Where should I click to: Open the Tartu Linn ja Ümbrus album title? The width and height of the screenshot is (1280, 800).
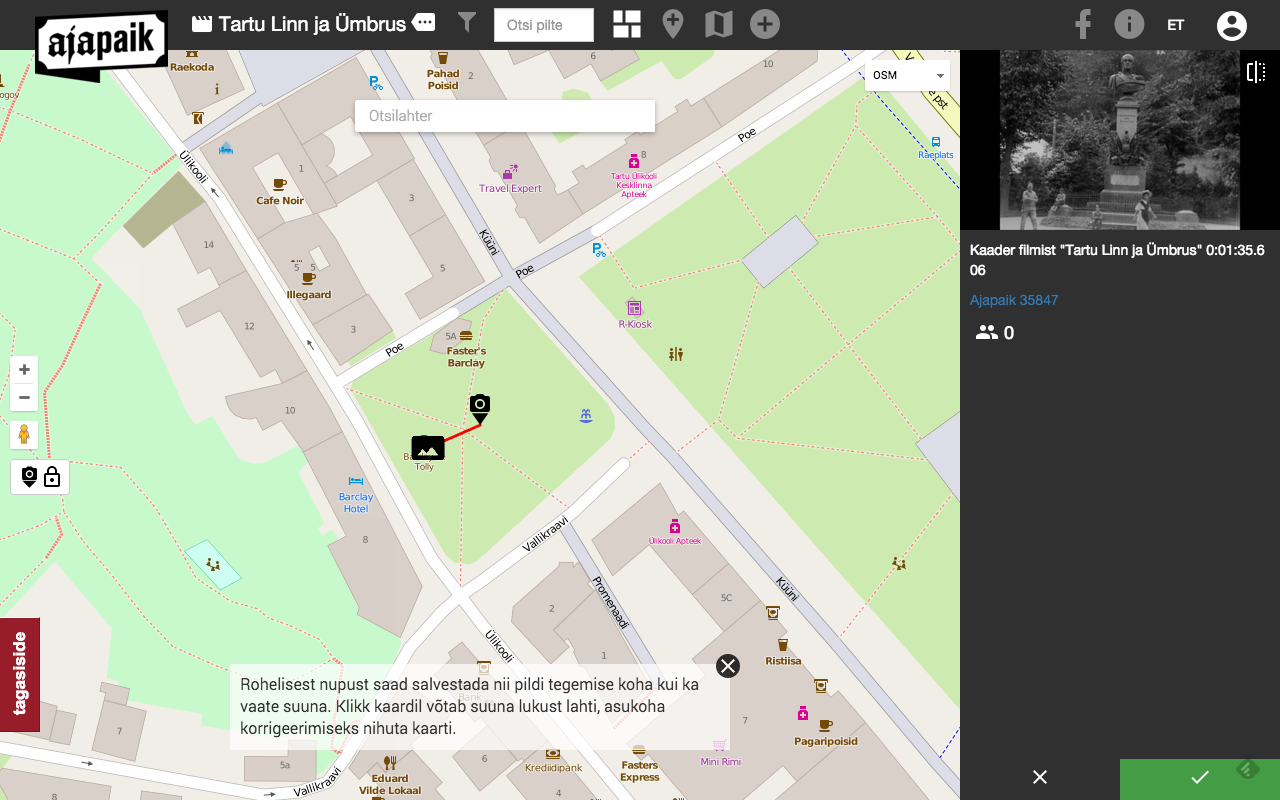click(312, 24)
